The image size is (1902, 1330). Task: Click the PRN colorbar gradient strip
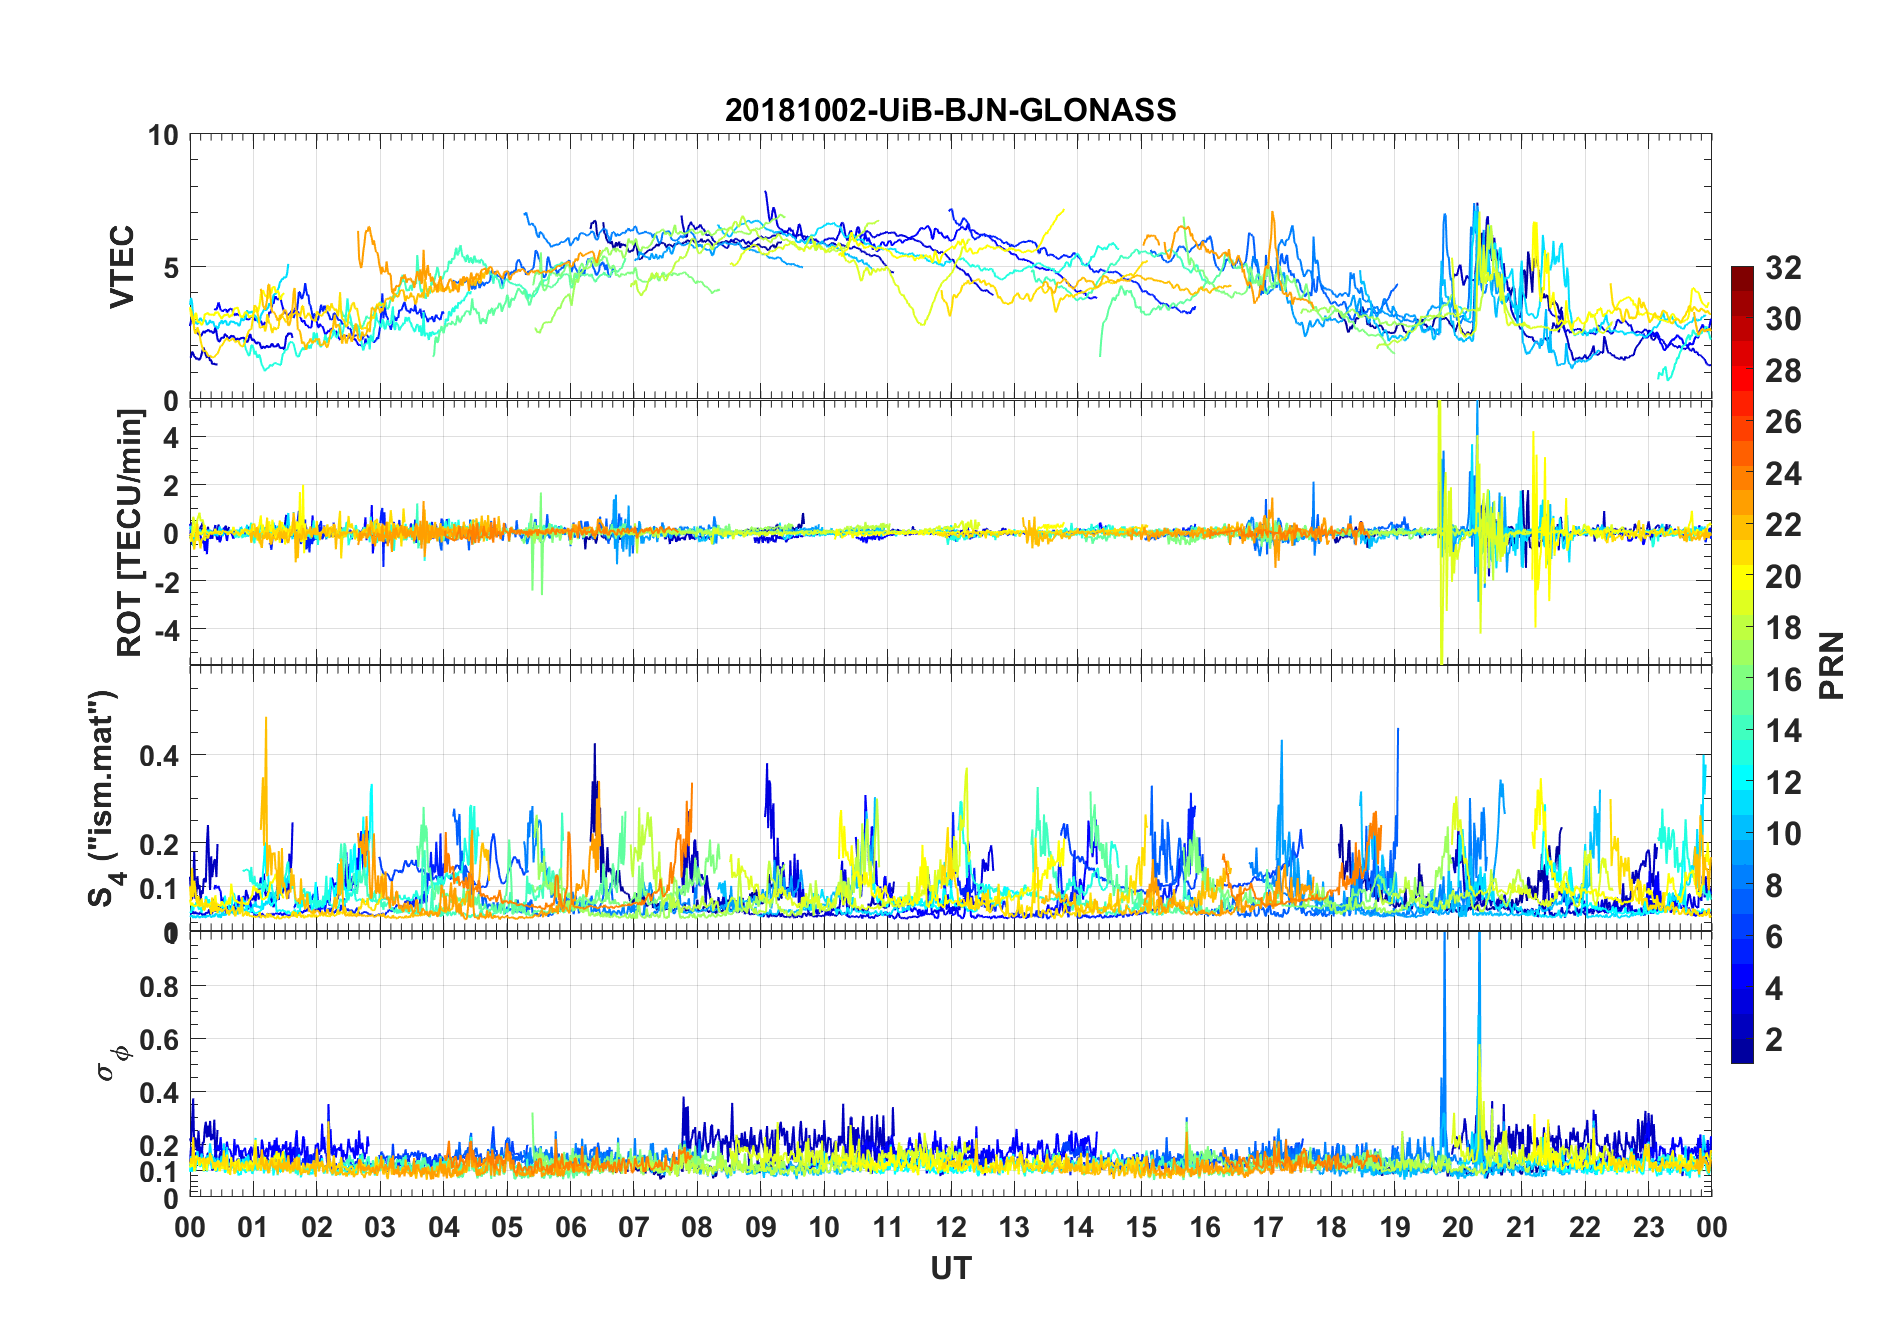click(1742, 665)
